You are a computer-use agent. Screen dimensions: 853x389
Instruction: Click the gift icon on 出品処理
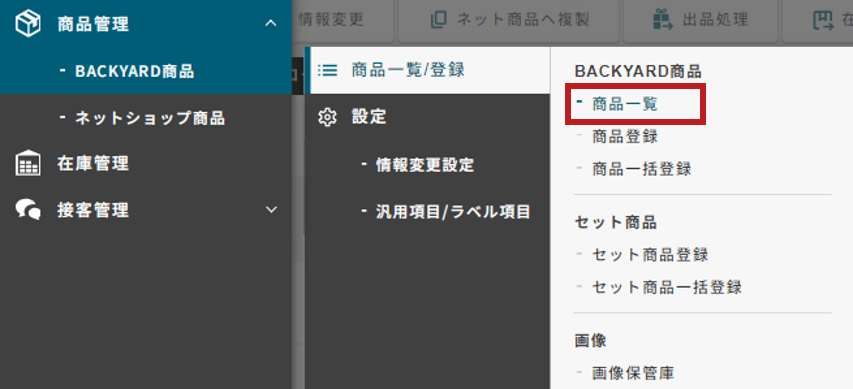coord(662,20)
